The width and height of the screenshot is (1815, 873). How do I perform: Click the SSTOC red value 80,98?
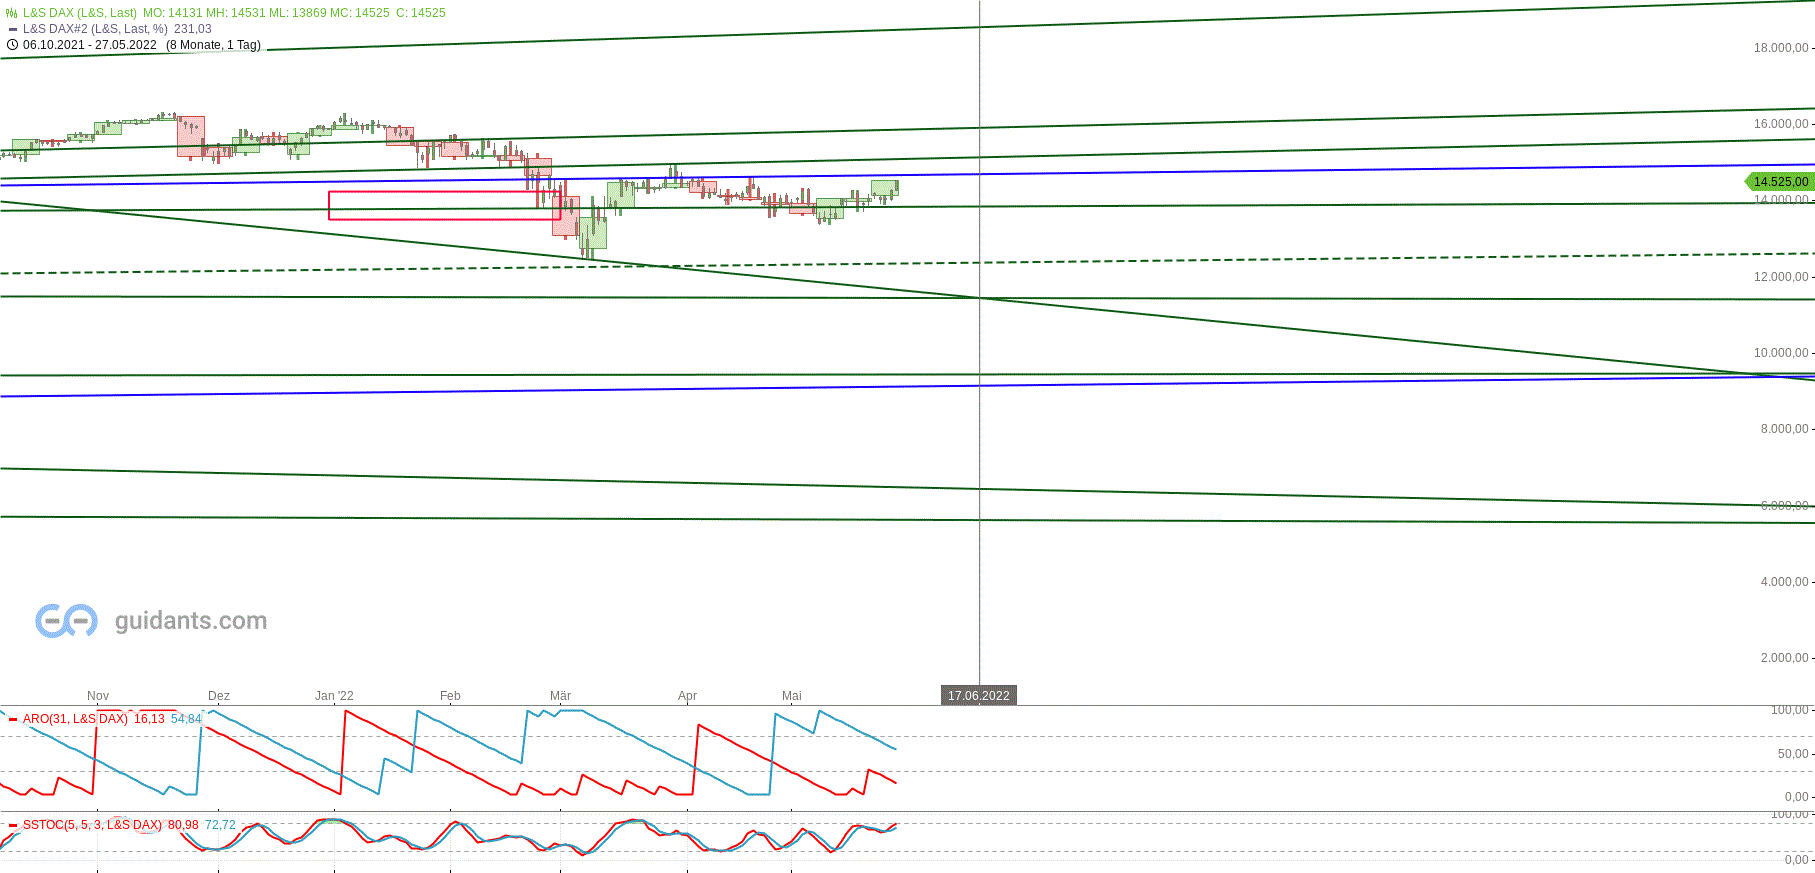pyautogui.click(x=183, y=825)
